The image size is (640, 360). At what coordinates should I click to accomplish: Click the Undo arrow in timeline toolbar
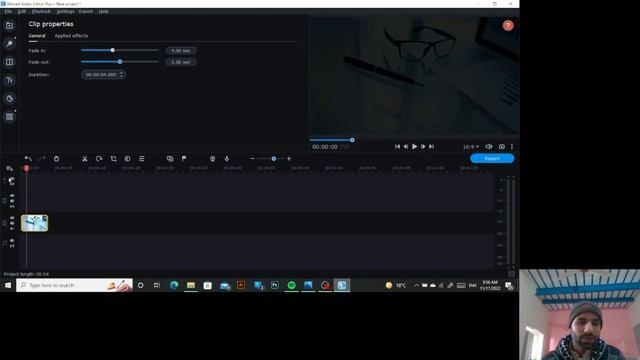tap(28, 159)
